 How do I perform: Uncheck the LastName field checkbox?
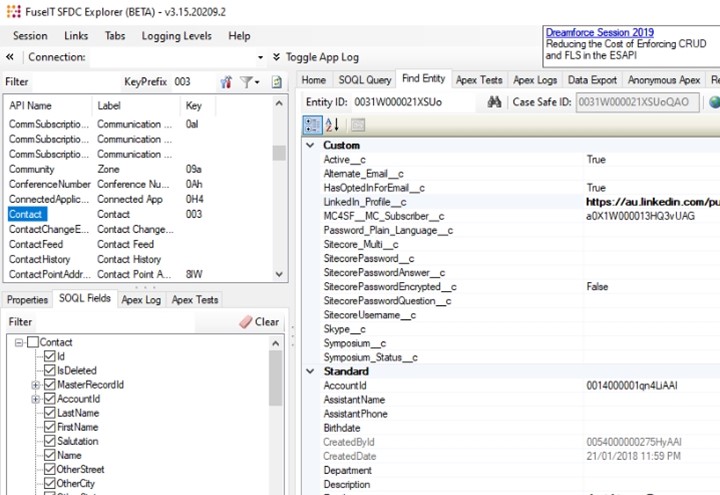coord(50,413)
